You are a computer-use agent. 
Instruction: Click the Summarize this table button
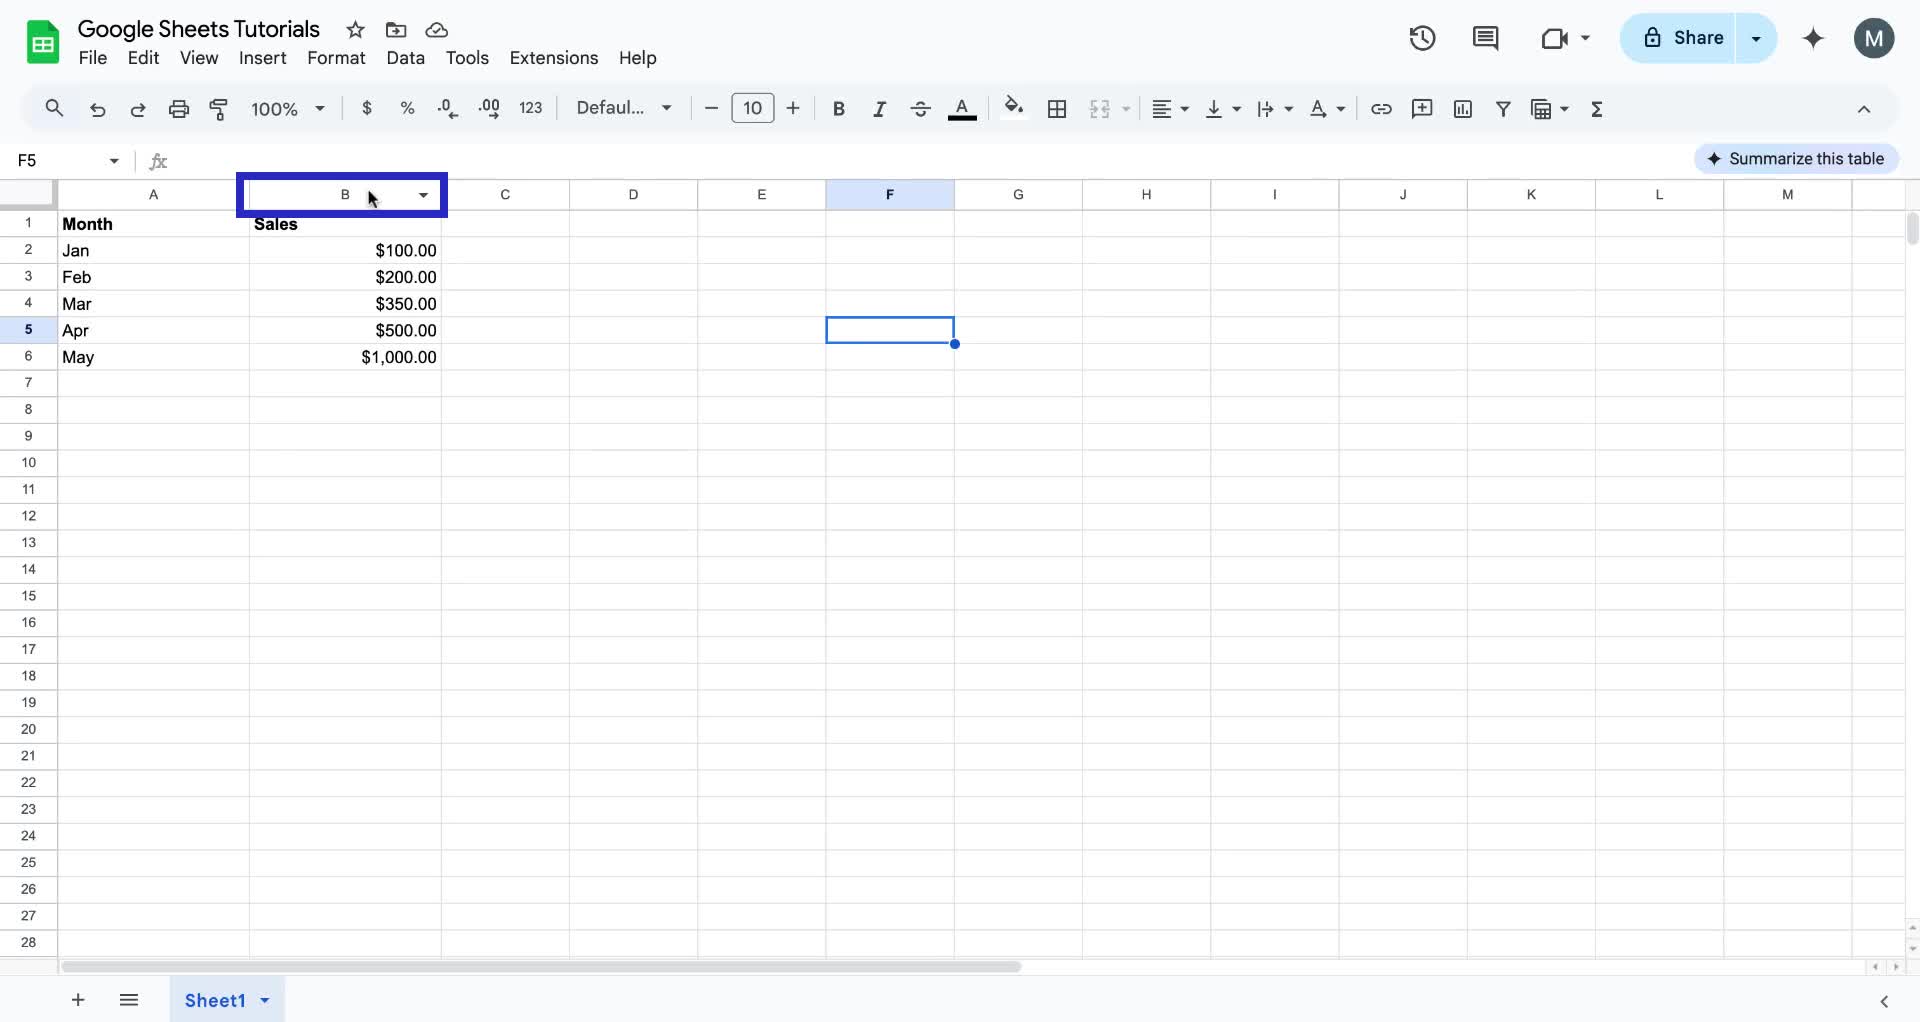tap(1796, 158)
